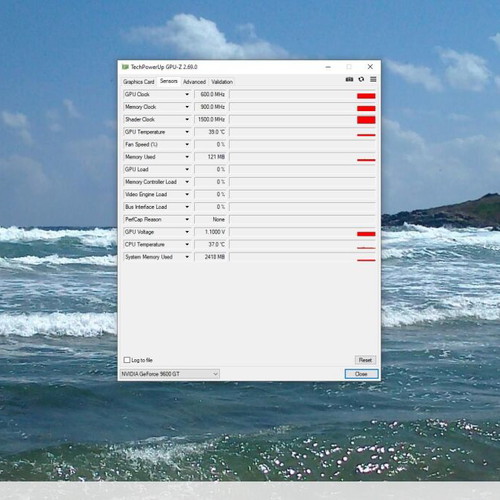500x500 pixels.
Task: Click the Close button
Action: point(361,374)
